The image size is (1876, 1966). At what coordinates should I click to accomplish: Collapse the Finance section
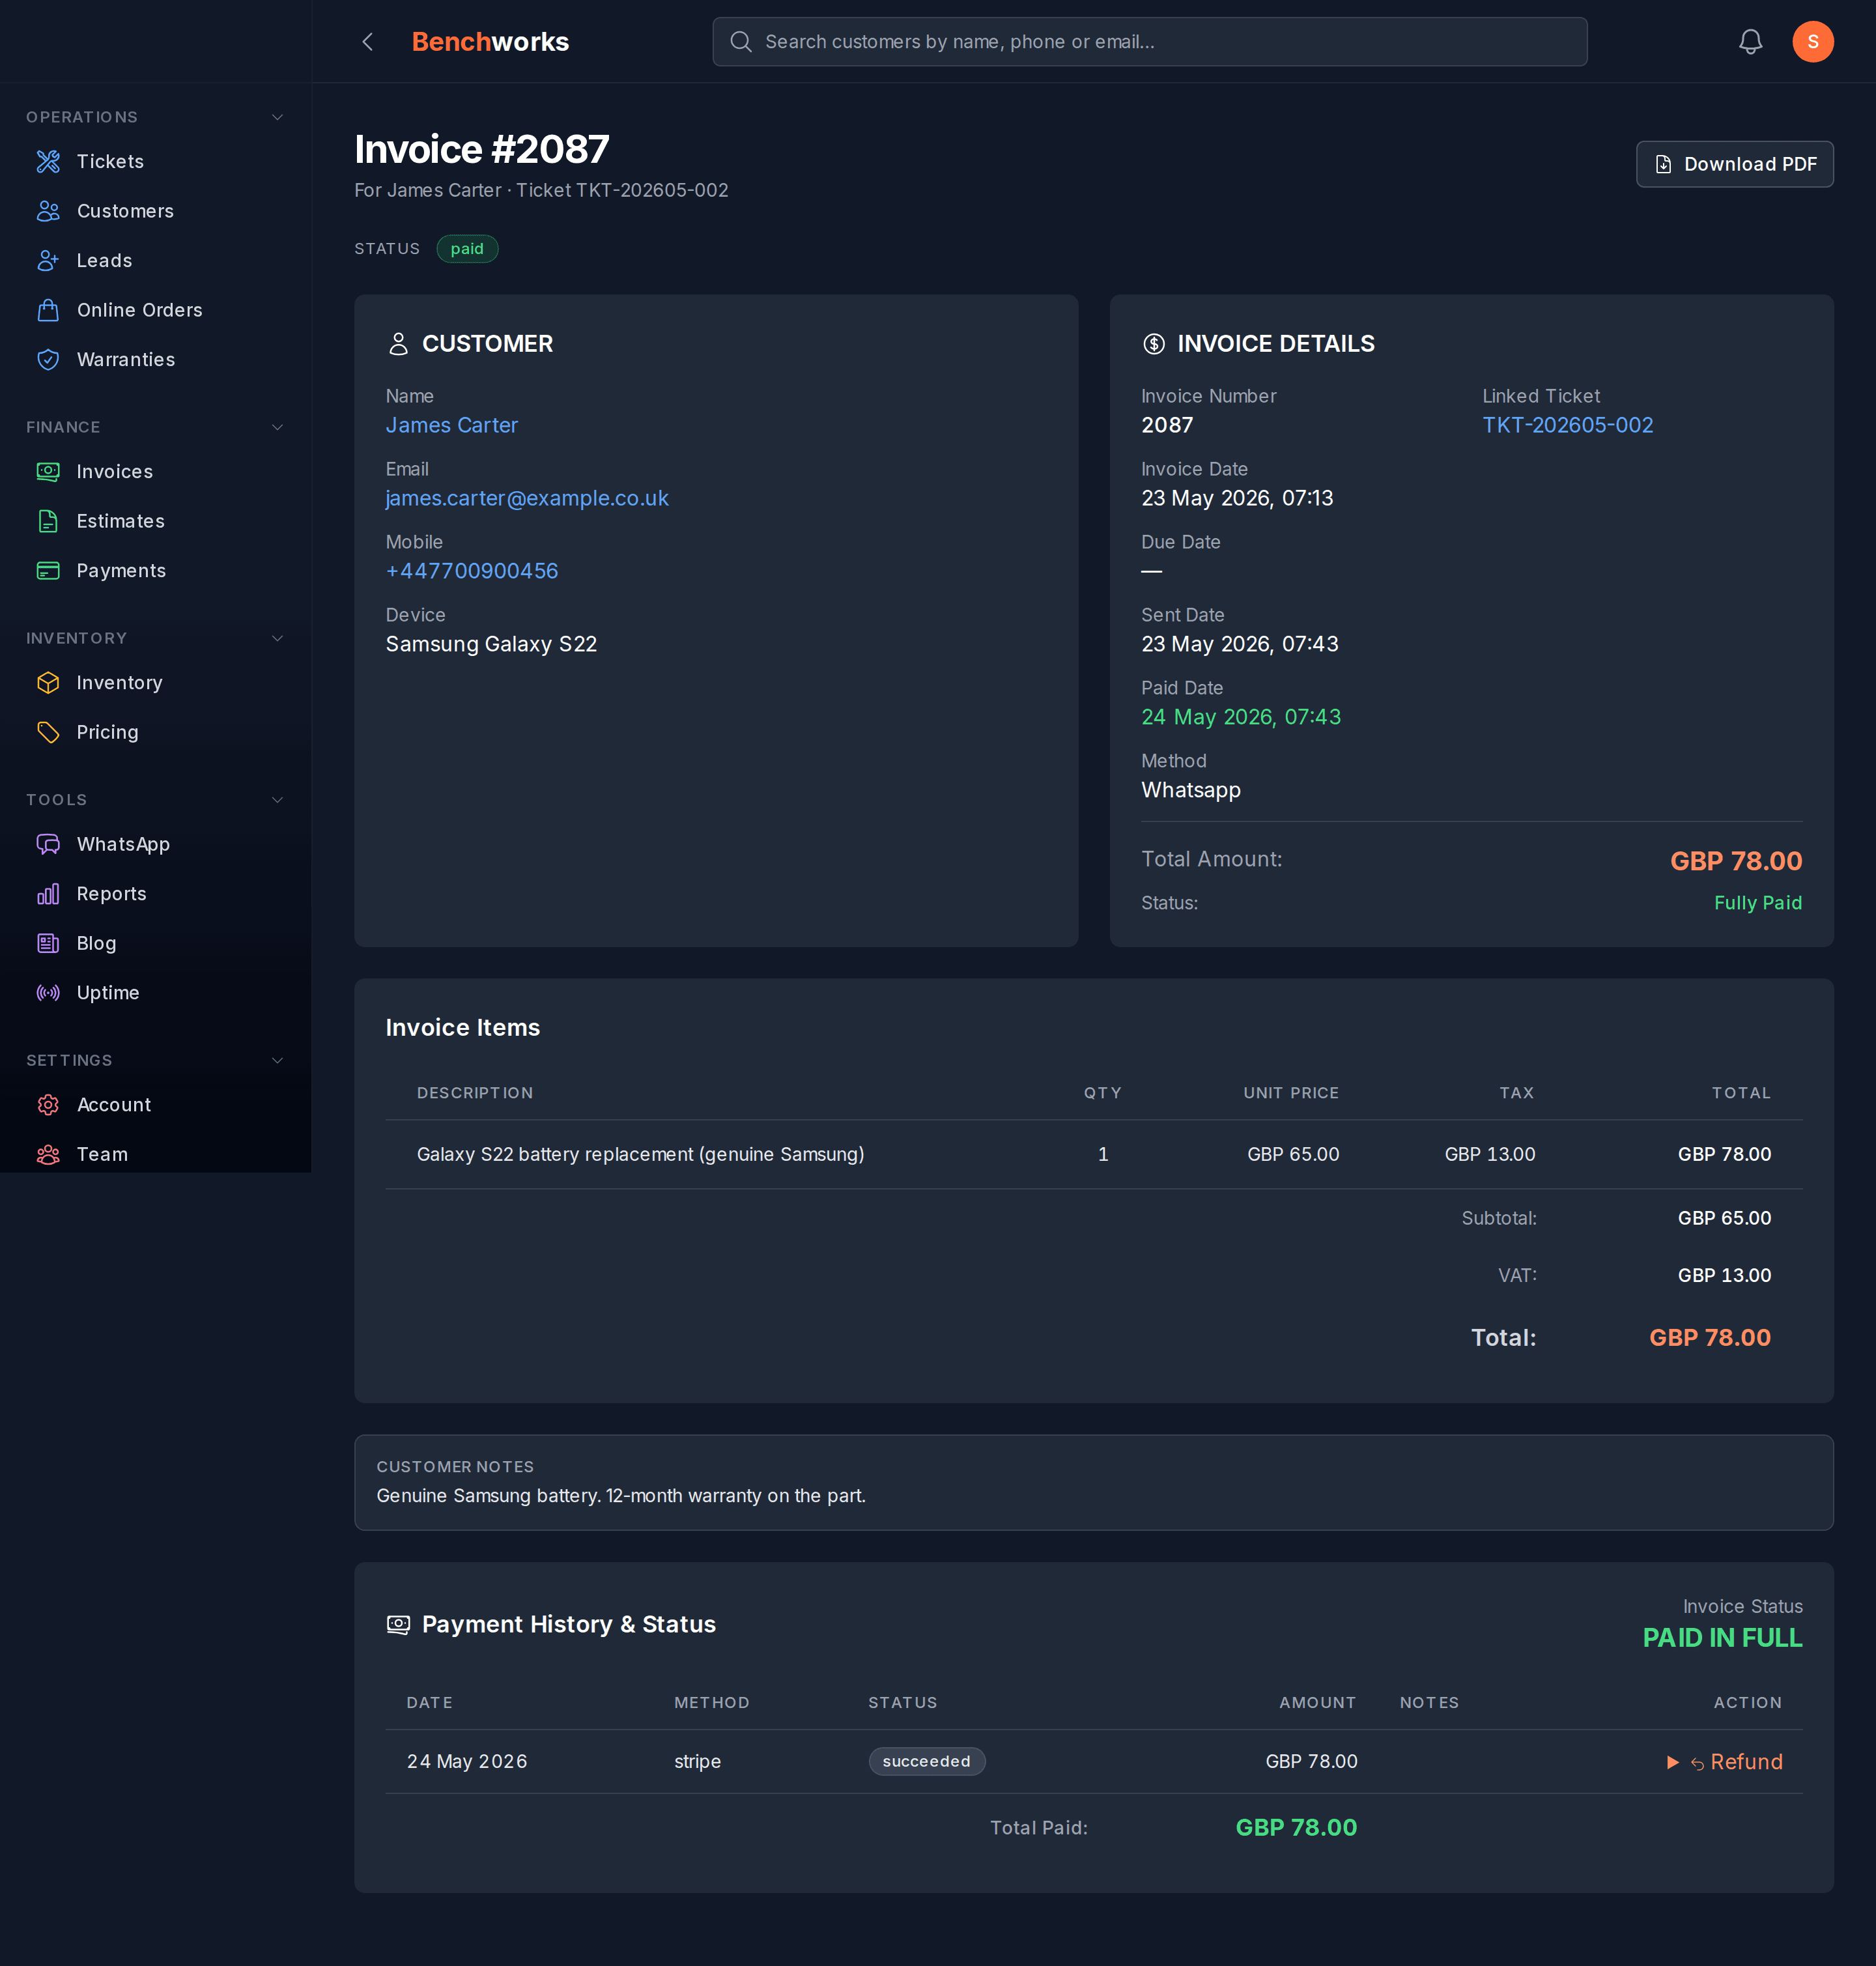pos(278,427)
